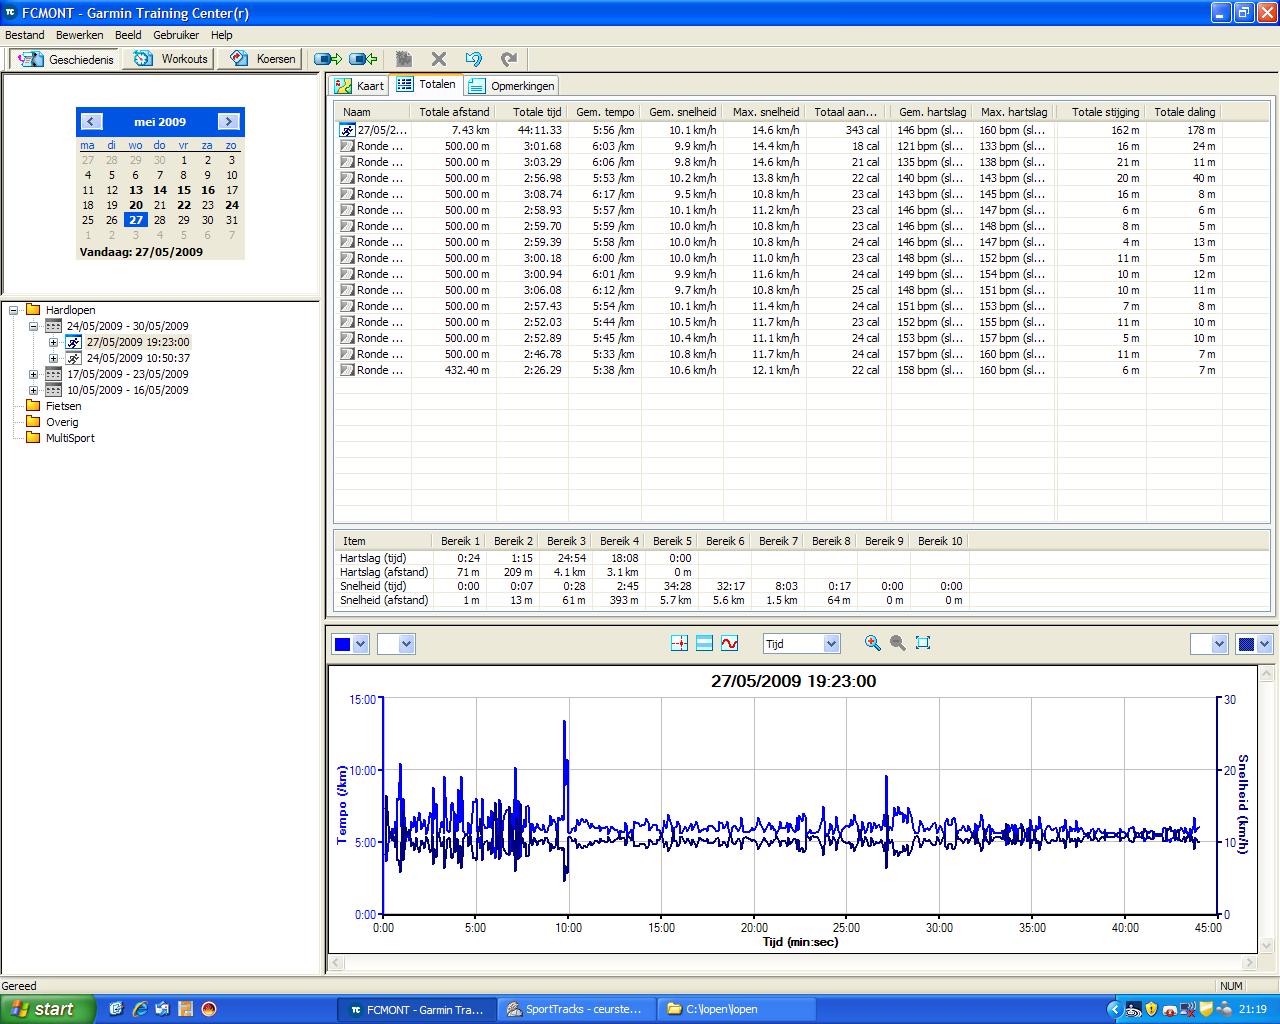Open the Help menu
The image size is (1280, 1024).
221,35
